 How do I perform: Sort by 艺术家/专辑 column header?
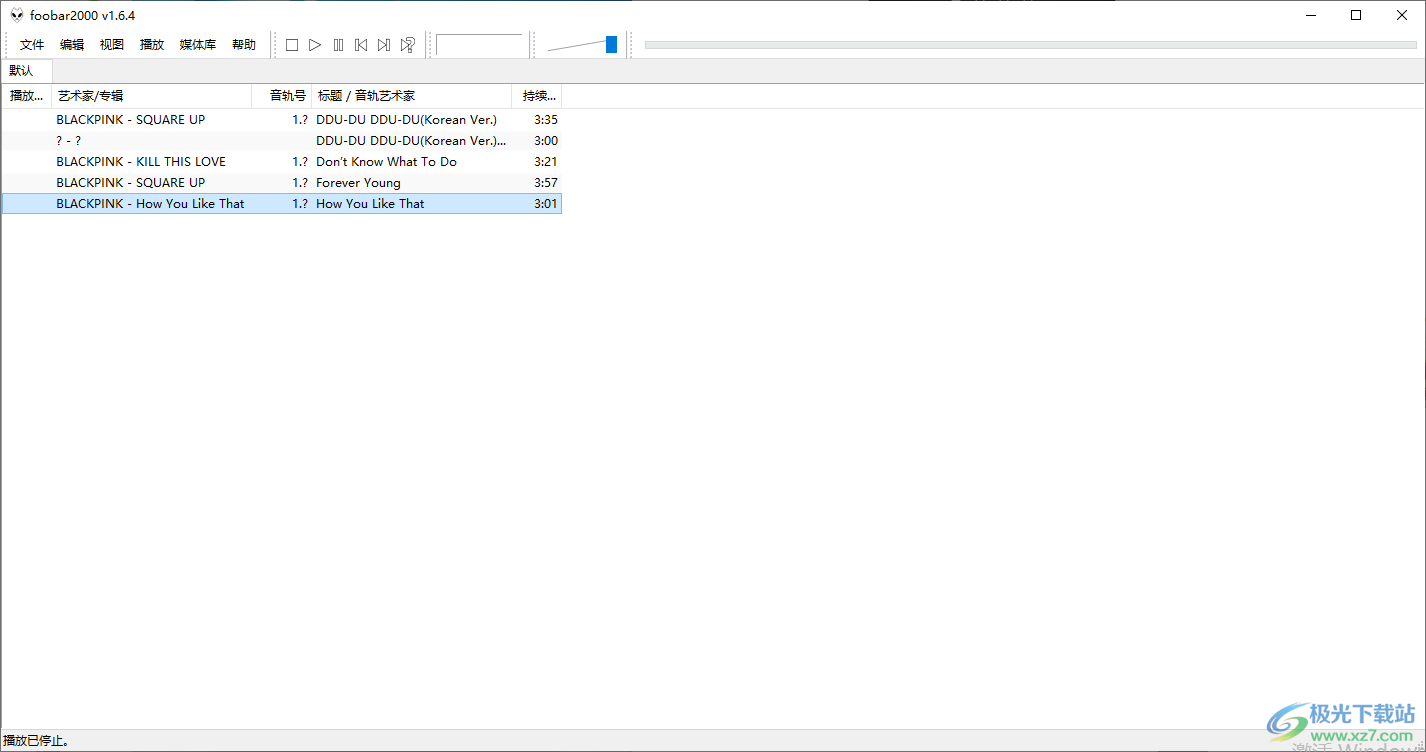(152, 96)
